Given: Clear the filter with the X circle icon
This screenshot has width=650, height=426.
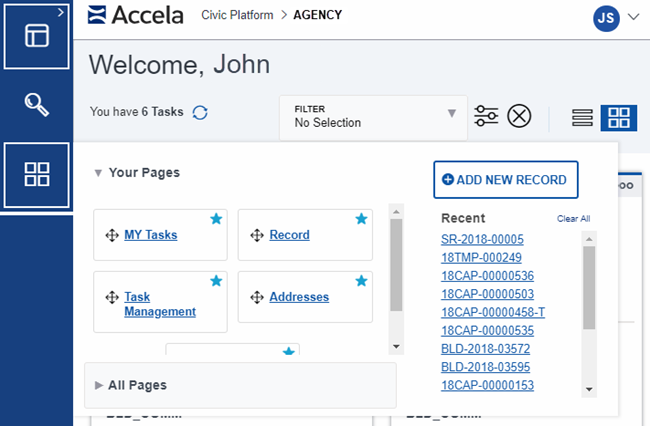Looking at the screenshot, I should click(519, 116).
